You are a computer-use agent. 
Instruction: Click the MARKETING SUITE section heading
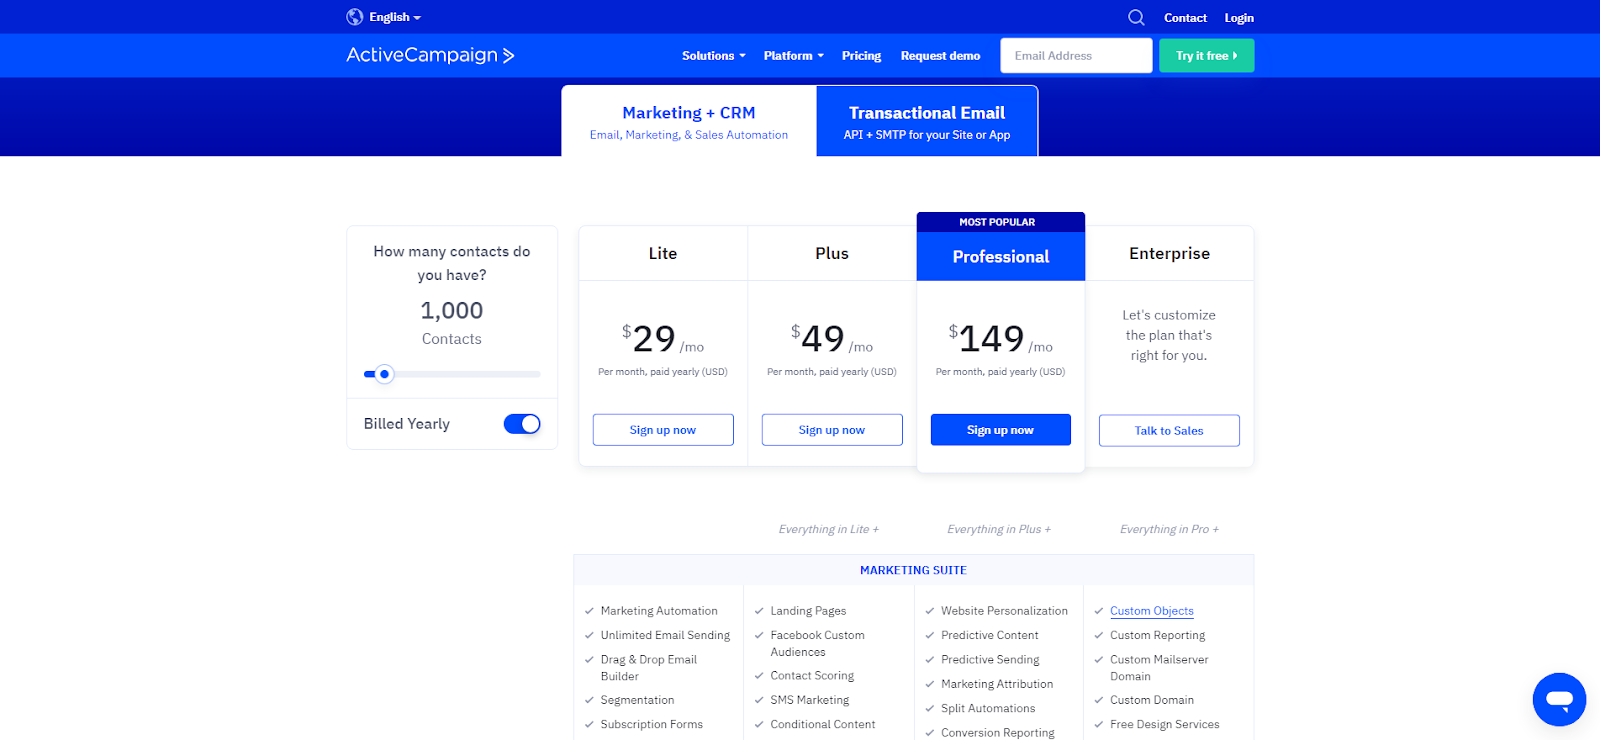click(913, 570)
